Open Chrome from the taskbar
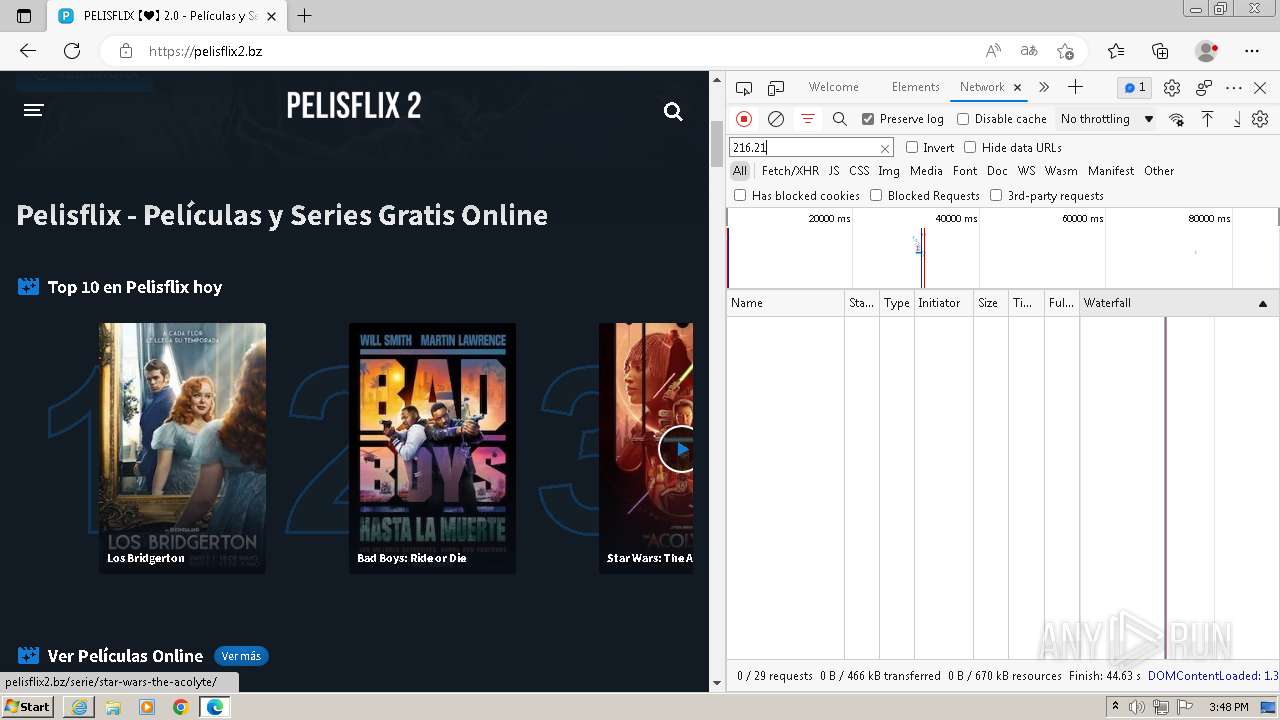 point(180,707)
